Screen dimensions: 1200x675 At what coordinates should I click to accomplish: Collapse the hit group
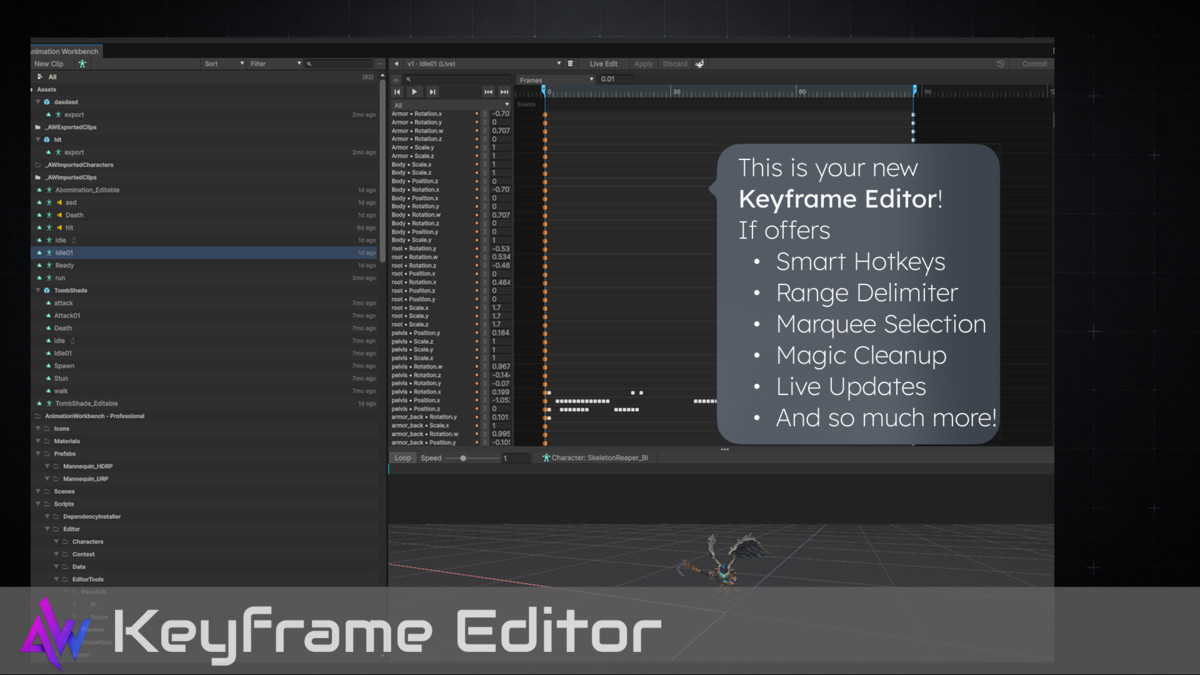38,140
